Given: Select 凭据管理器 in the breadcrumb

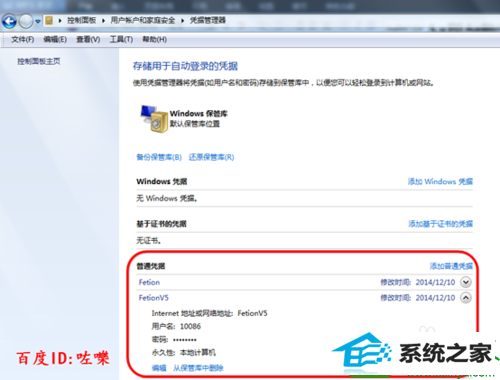Looking at the screenshot, I should (x=208, y=21).
